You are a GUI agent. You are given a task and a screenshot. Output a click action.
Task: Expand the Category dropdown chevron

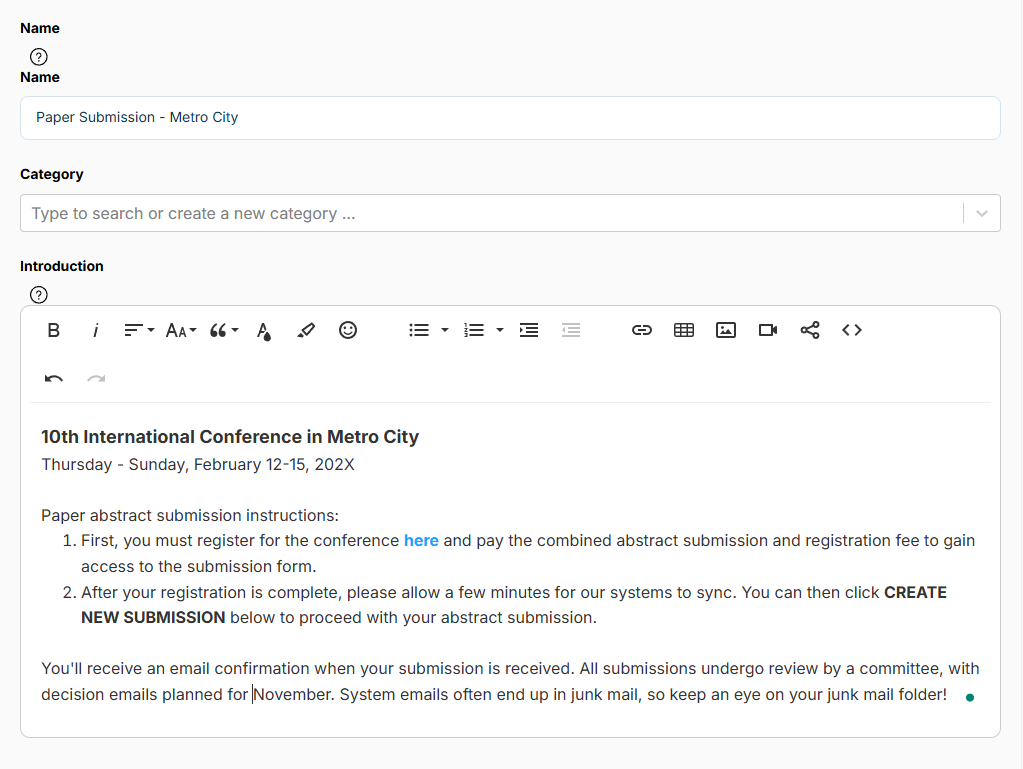click(982, 213)
